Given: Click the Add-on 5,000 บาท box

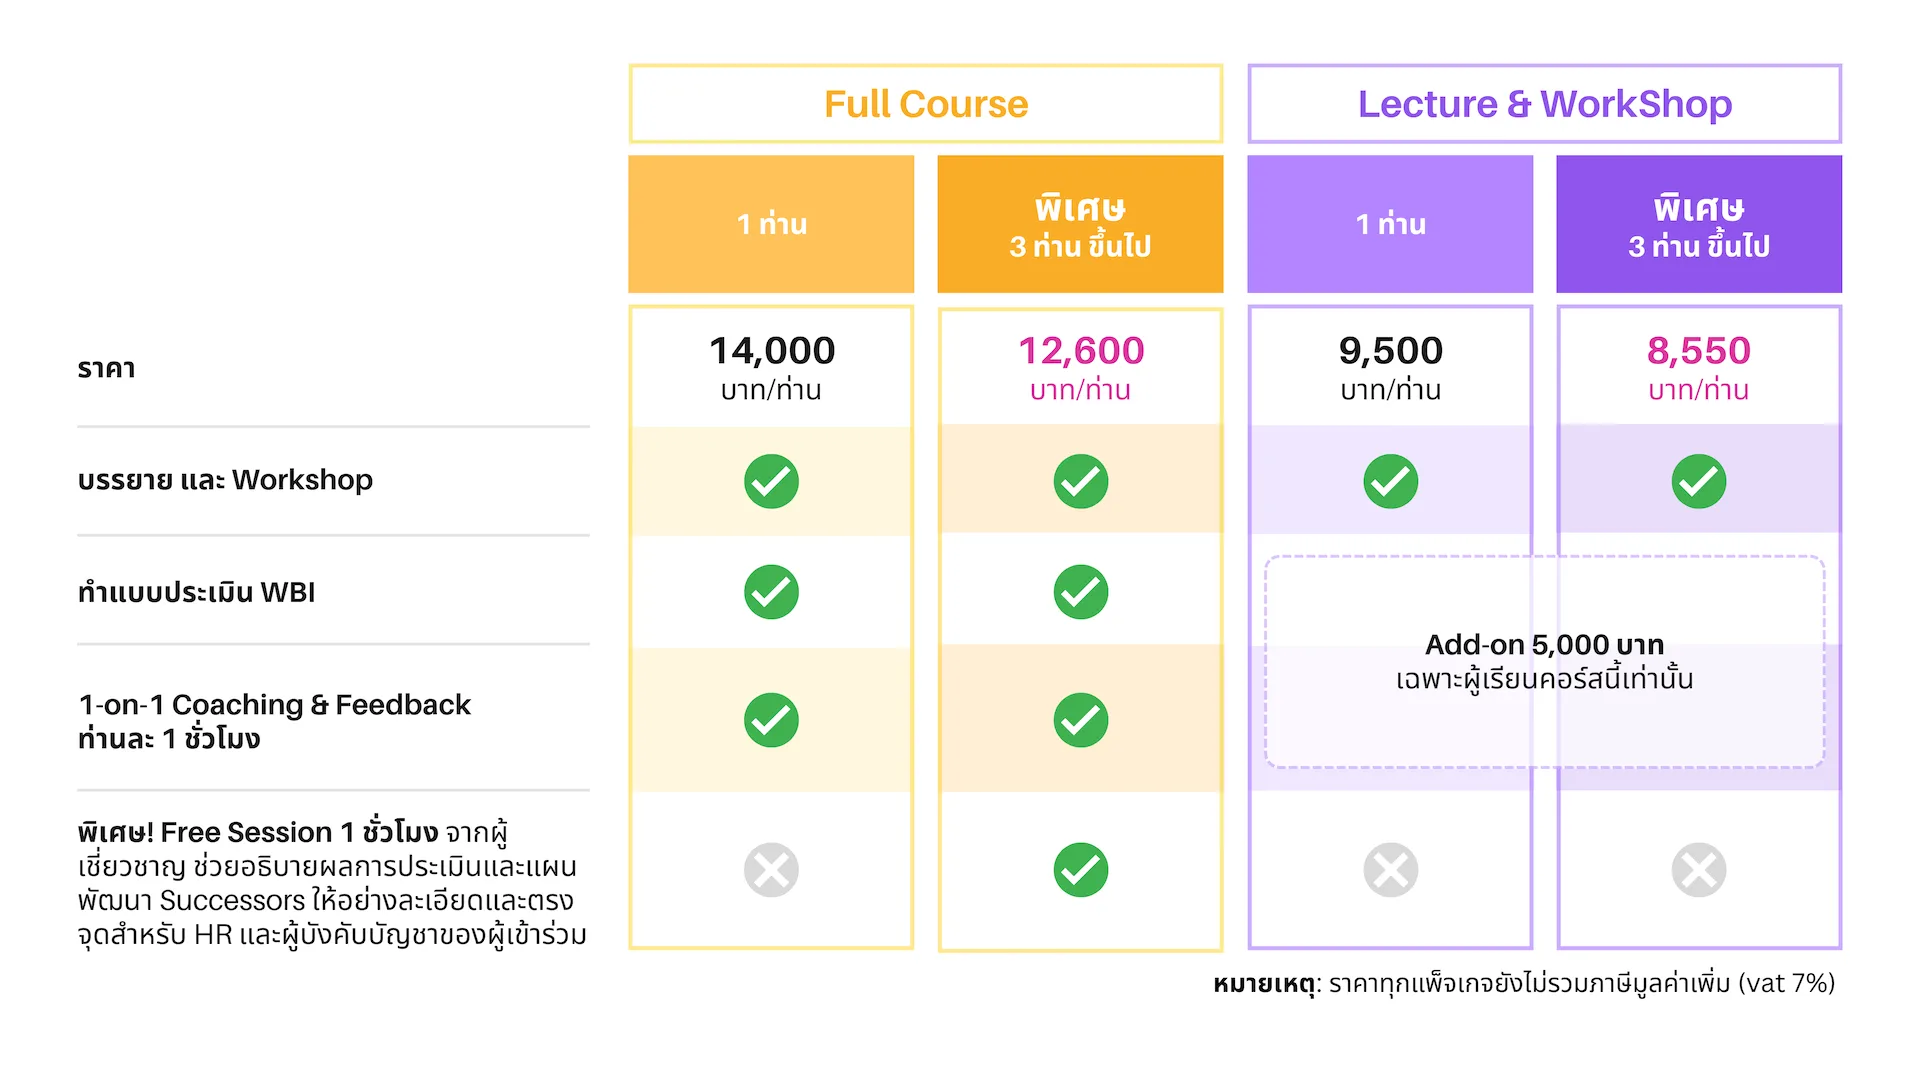Looking at the screenshot, I should 1545,662.
